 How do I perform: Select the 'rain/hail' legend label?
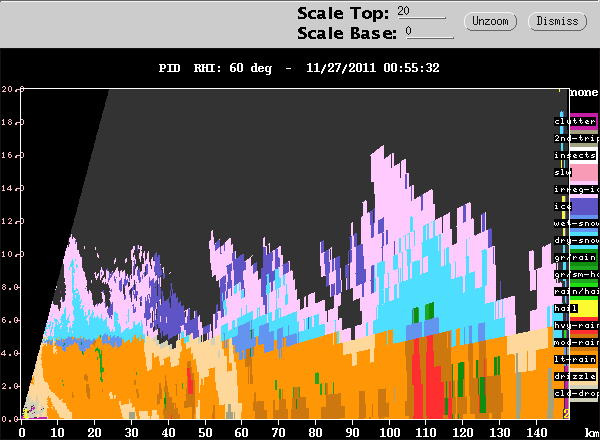(577, 291)
